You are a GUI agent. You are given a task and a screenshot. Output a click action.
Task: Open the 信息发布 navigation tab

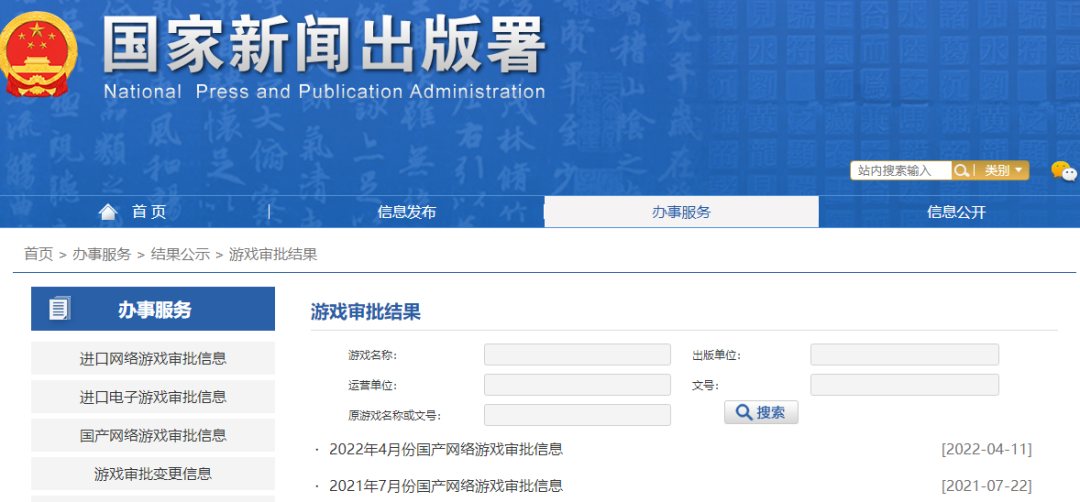pos(406,212)
